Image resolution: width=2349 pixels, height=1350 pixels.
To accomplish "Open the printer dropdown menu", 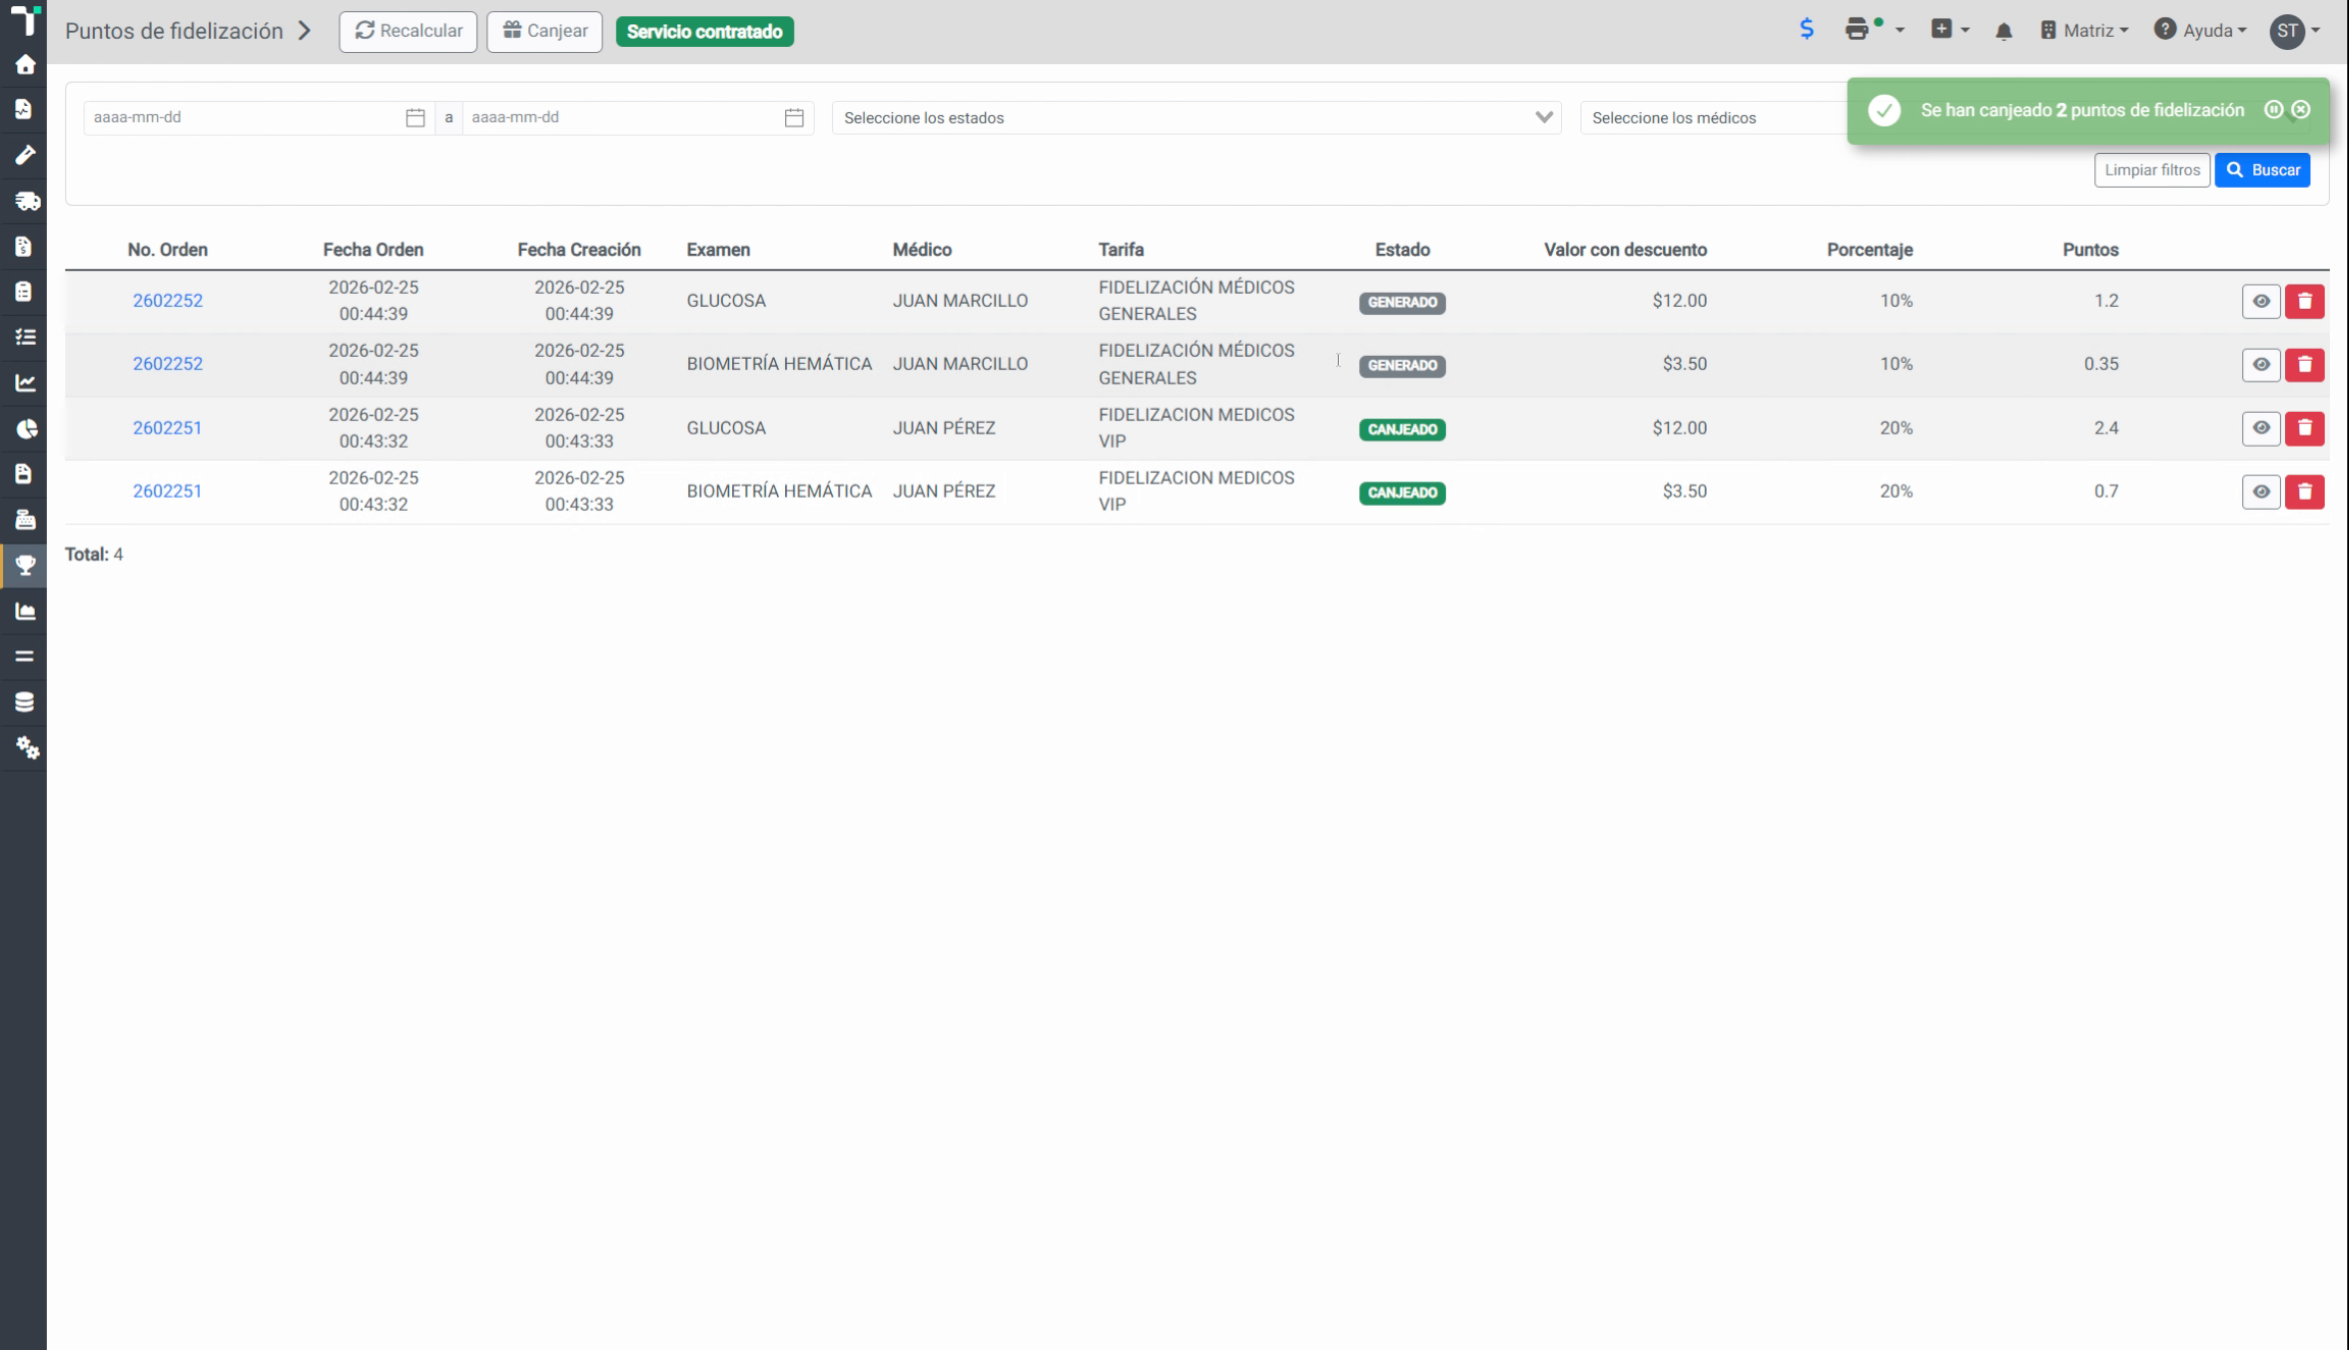I will coord(1874,30).
